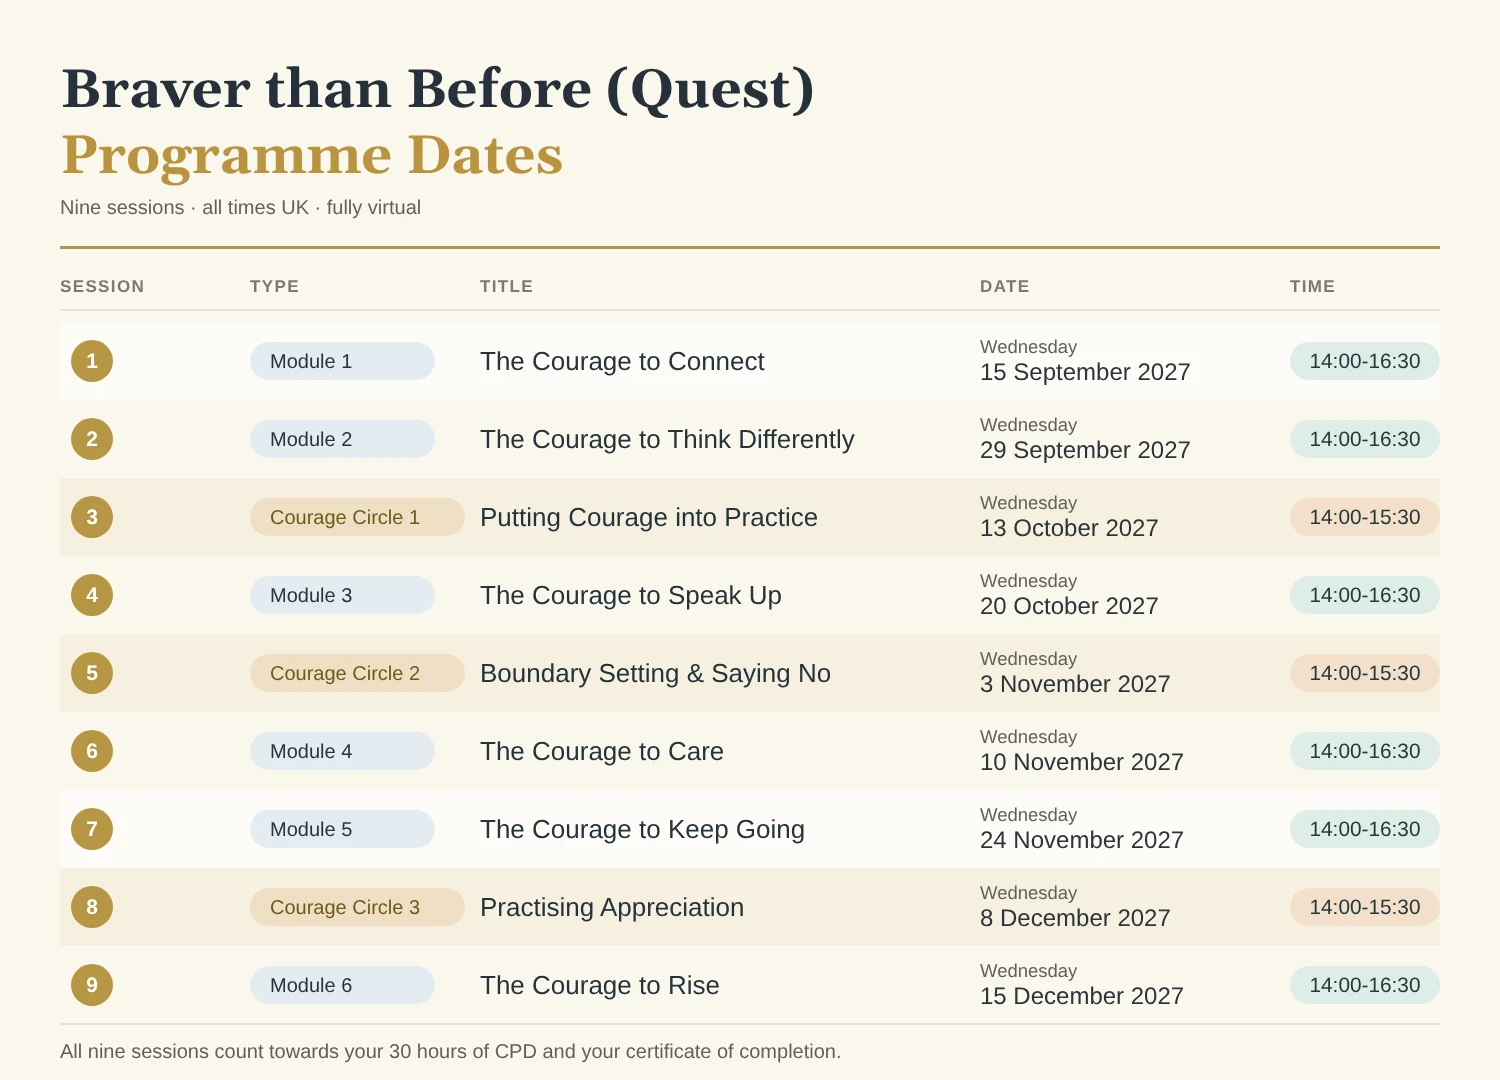Click the time pill for Think Differently row
Viewport: 1500px width, 1080px height.
pos(1365,439)
